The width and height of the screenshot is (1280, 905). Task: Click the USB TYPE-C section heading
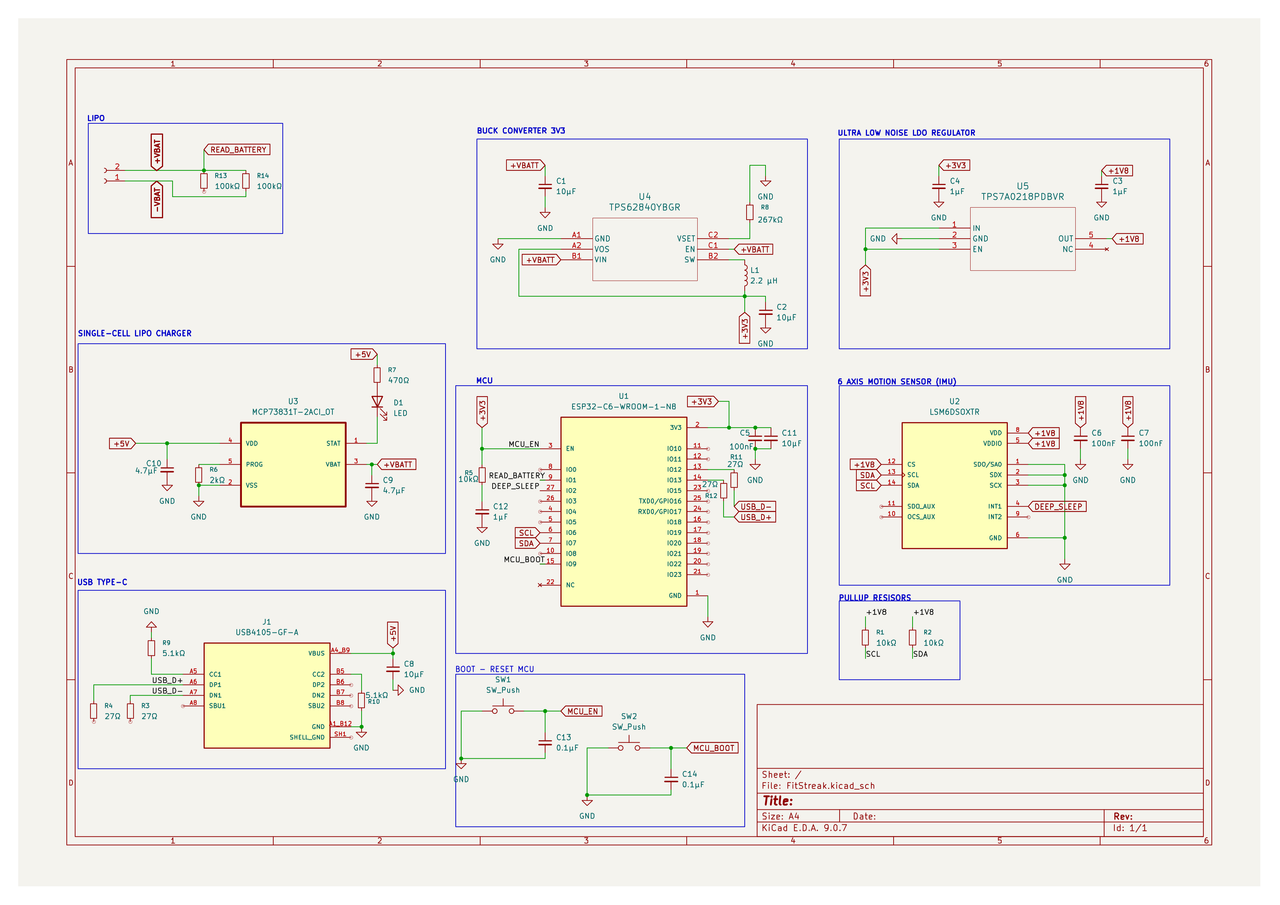pos(103,582)
